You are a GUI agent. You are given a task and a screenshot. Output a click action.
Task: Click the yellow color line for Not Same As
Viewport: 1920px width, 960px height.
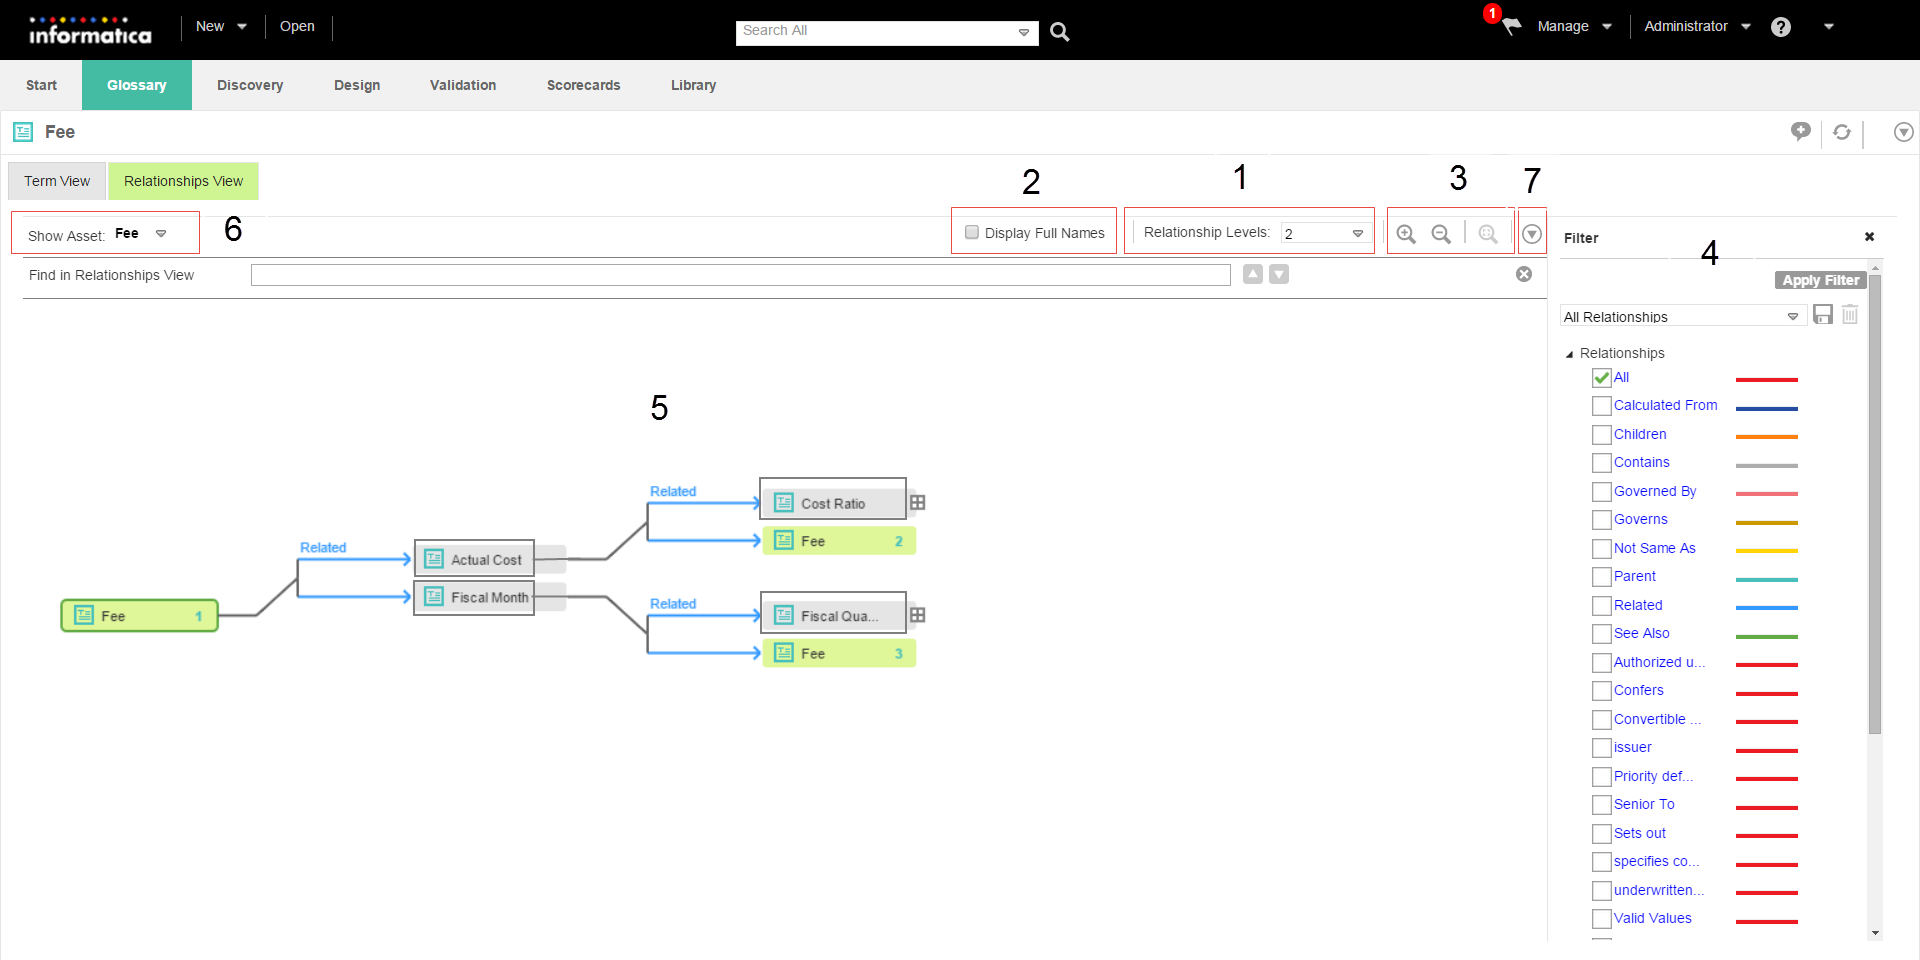pyautogui.click(x=1766, y=551)
